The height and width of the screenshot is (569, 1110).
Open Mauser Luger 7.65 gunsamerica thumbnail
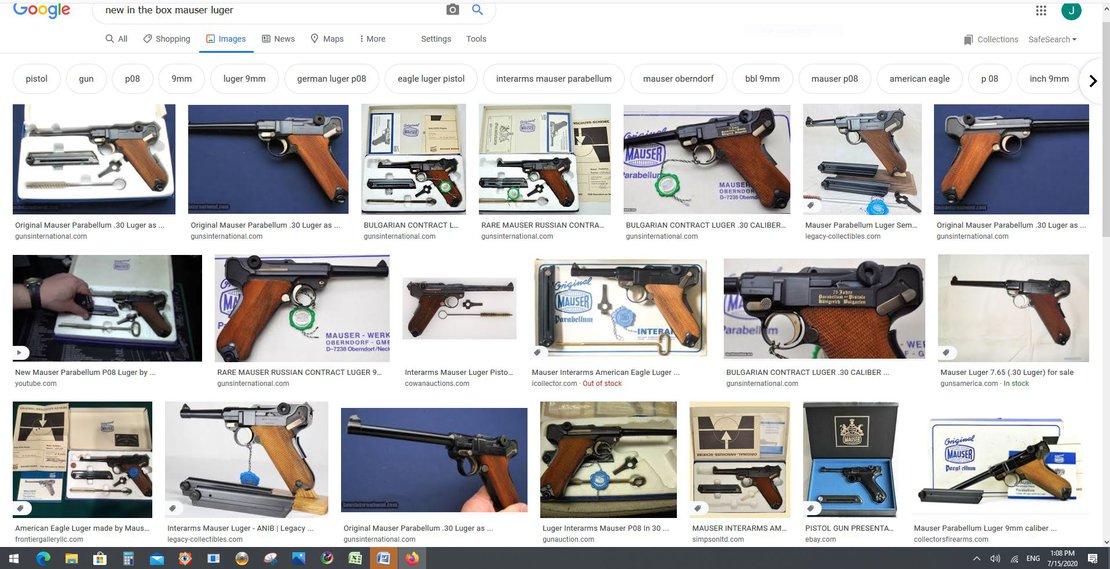tap(1013, 308)
